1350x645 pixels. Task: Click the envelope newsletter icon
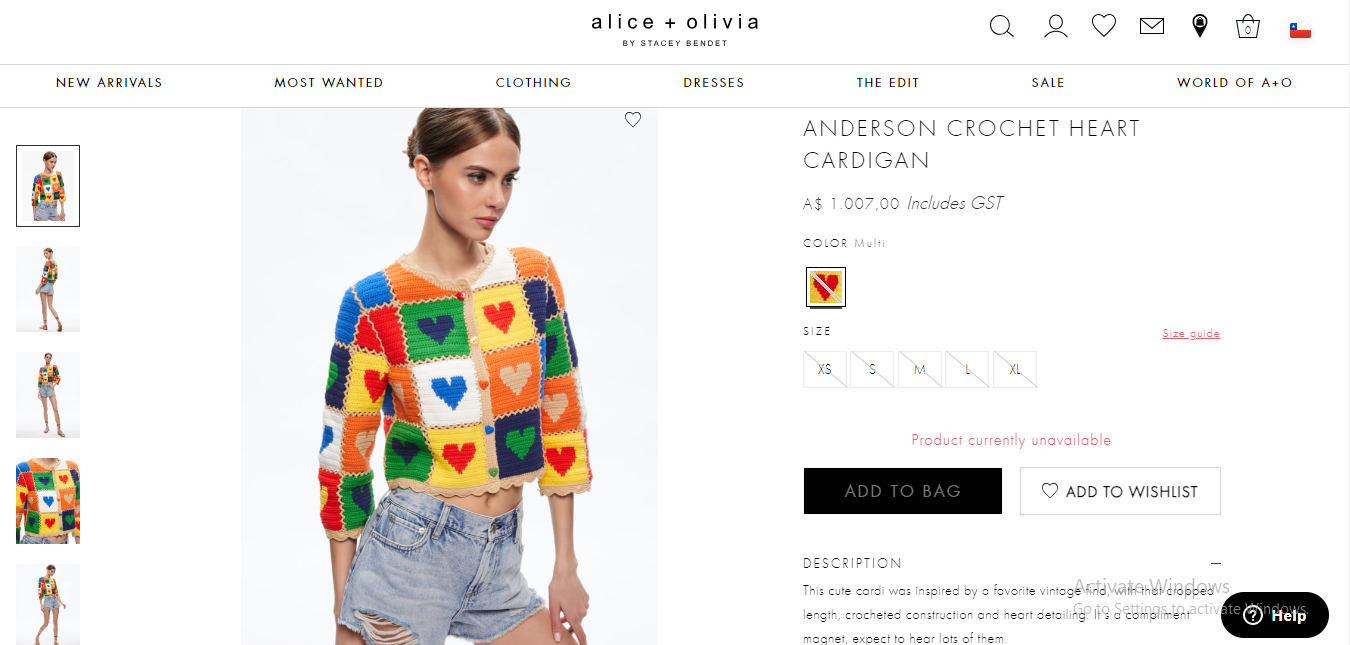point(1152,26)
